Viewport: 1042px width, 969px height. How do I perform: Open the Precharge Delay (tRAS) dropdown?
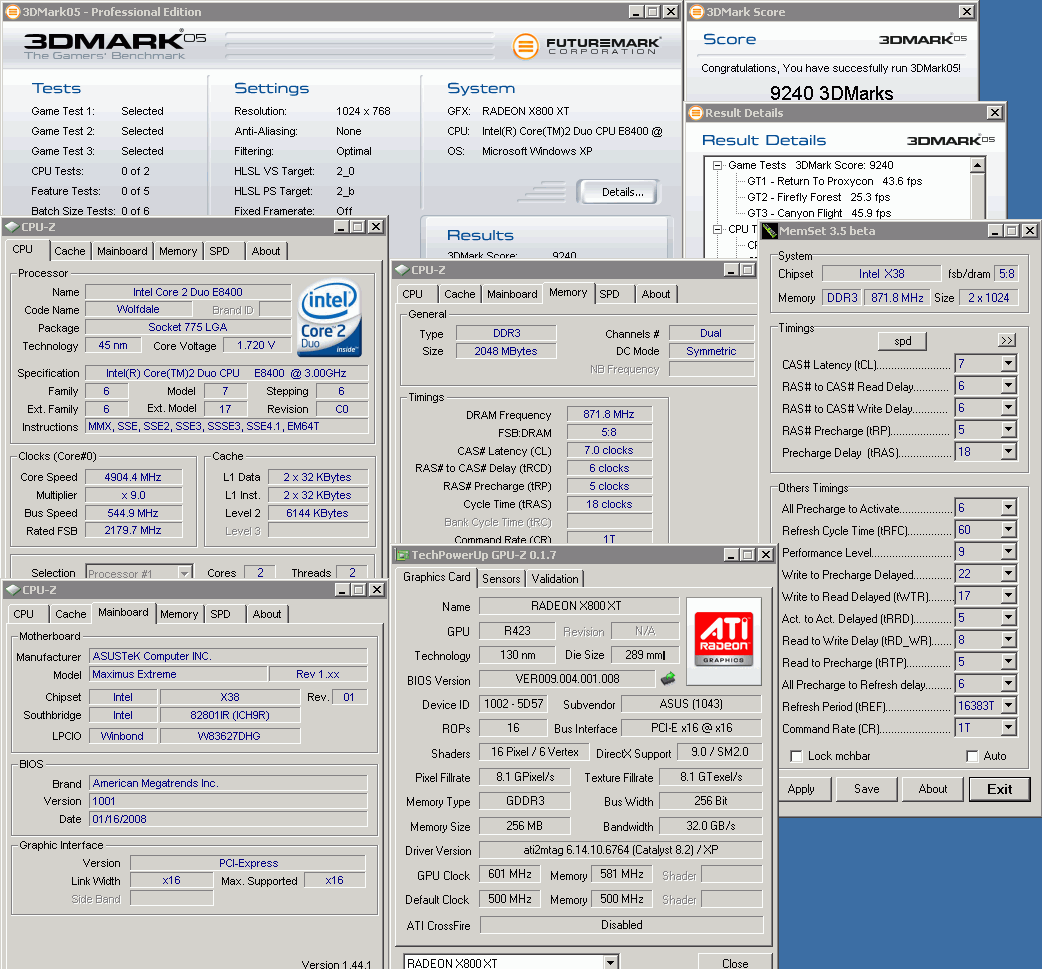[x=1009, y=451]
